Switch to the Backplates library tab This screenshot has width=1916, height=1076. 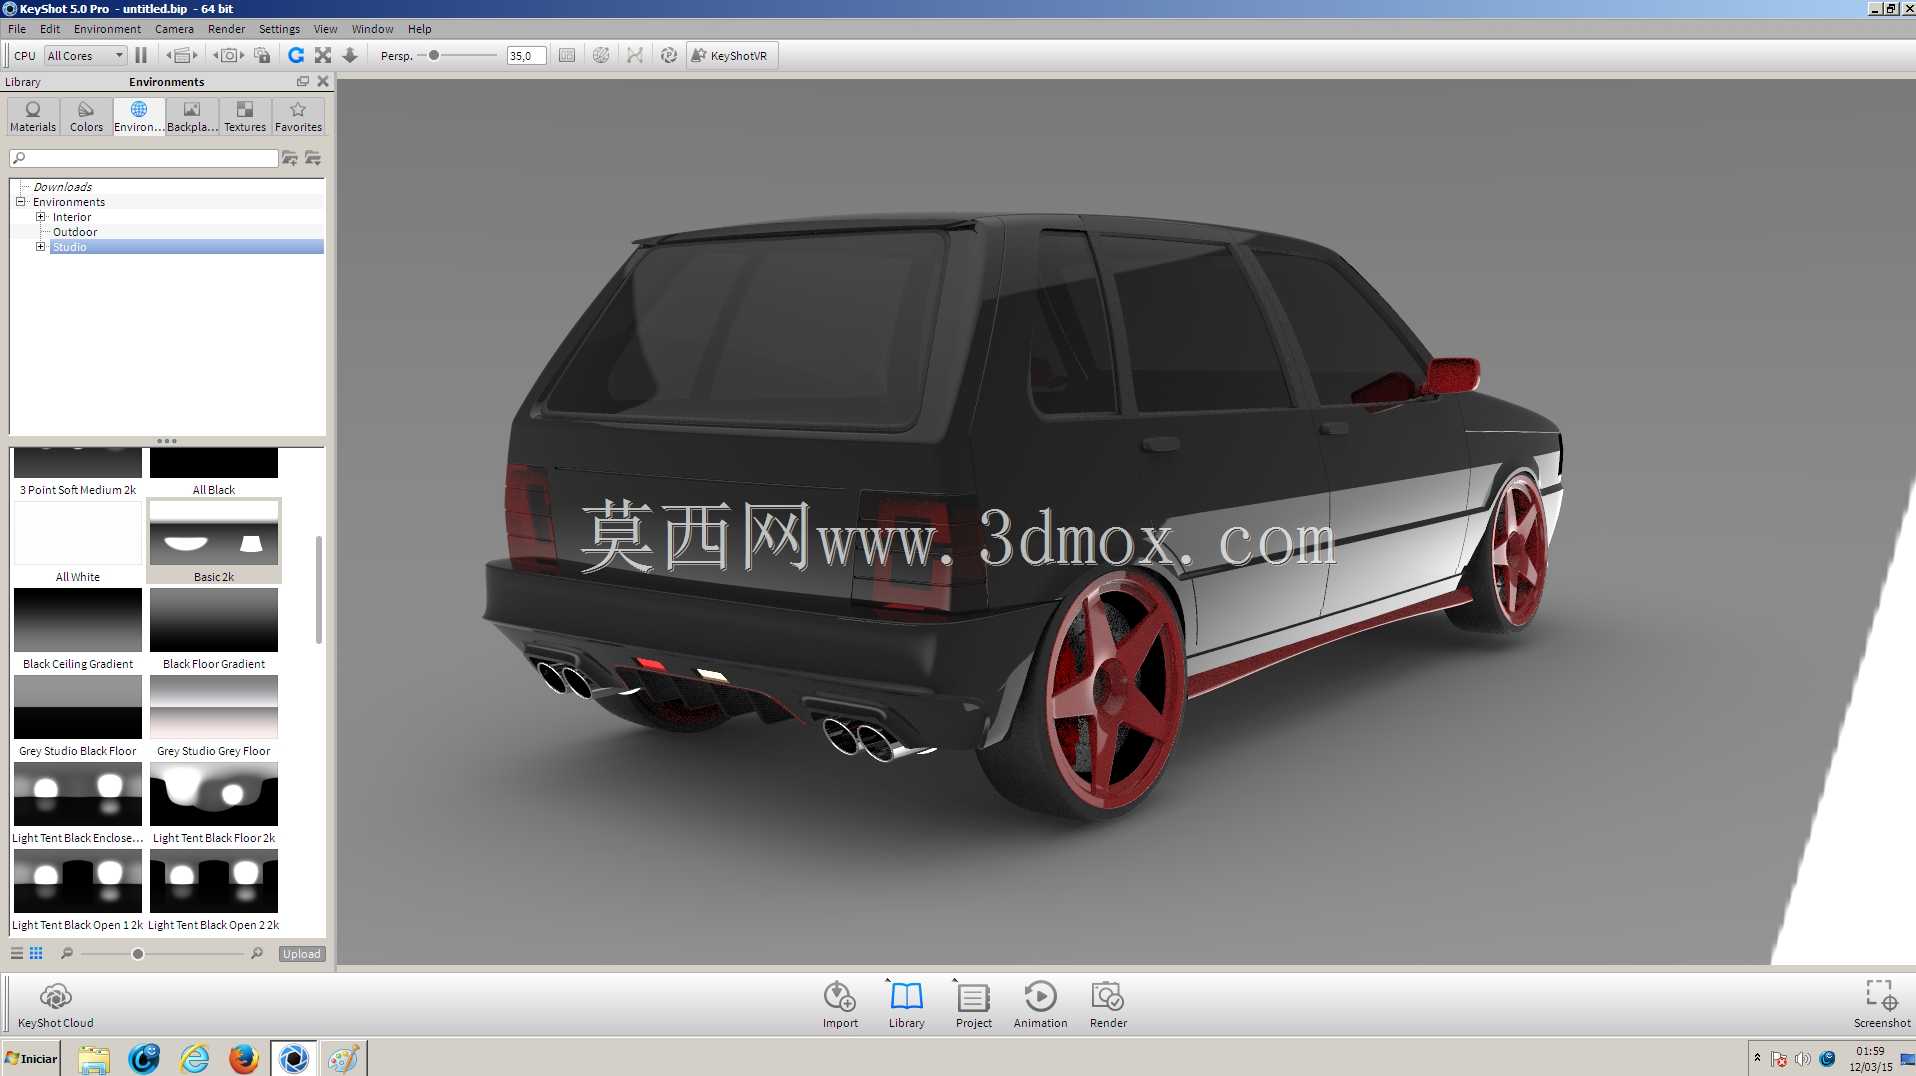pos(192,116)
